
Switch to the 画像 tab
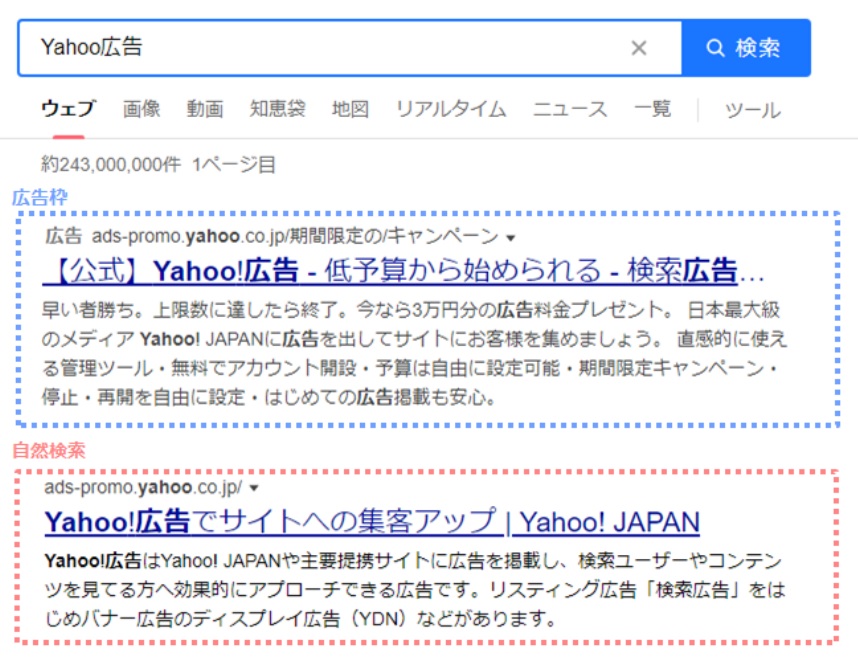click(x=141, y=109)
